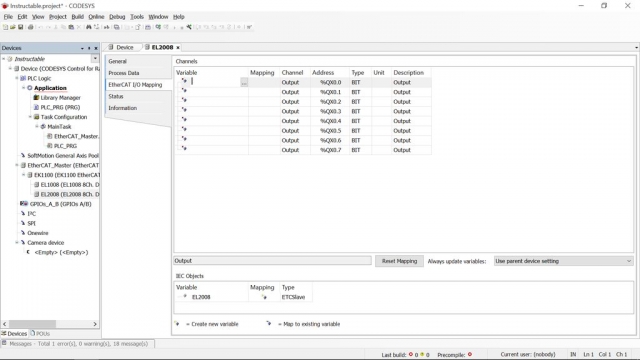
Task: Collapse the Application tree node
Action: tap(24, 88)
